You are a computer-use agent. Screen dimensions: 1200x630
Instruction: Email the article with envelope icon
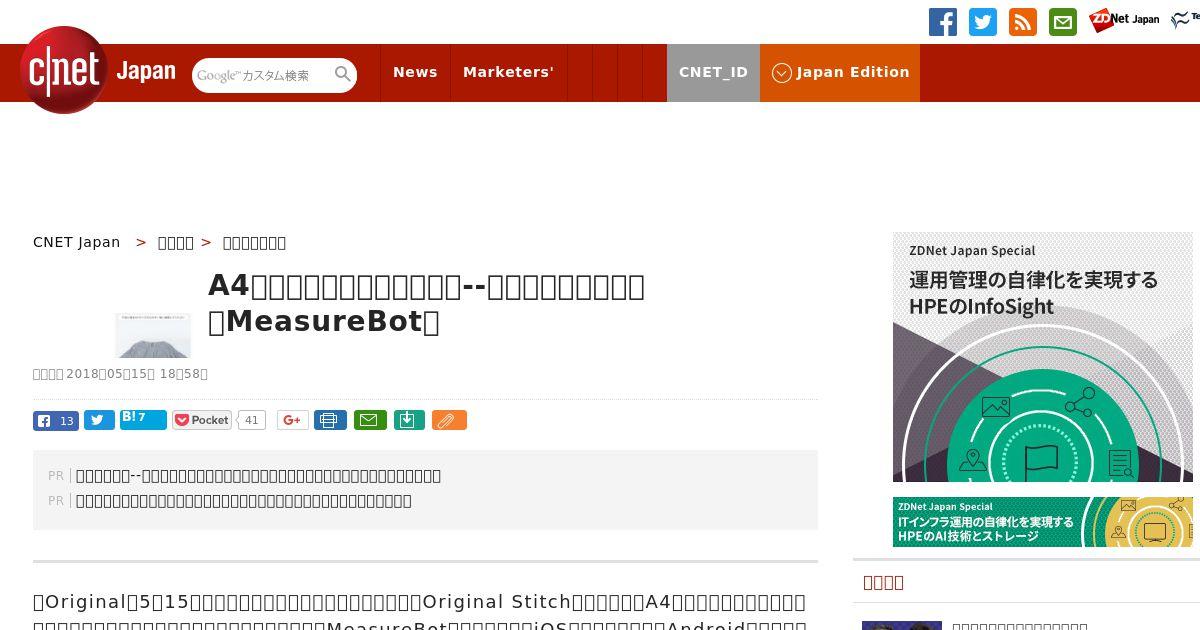pyautogui.click(x=368, y=420)
